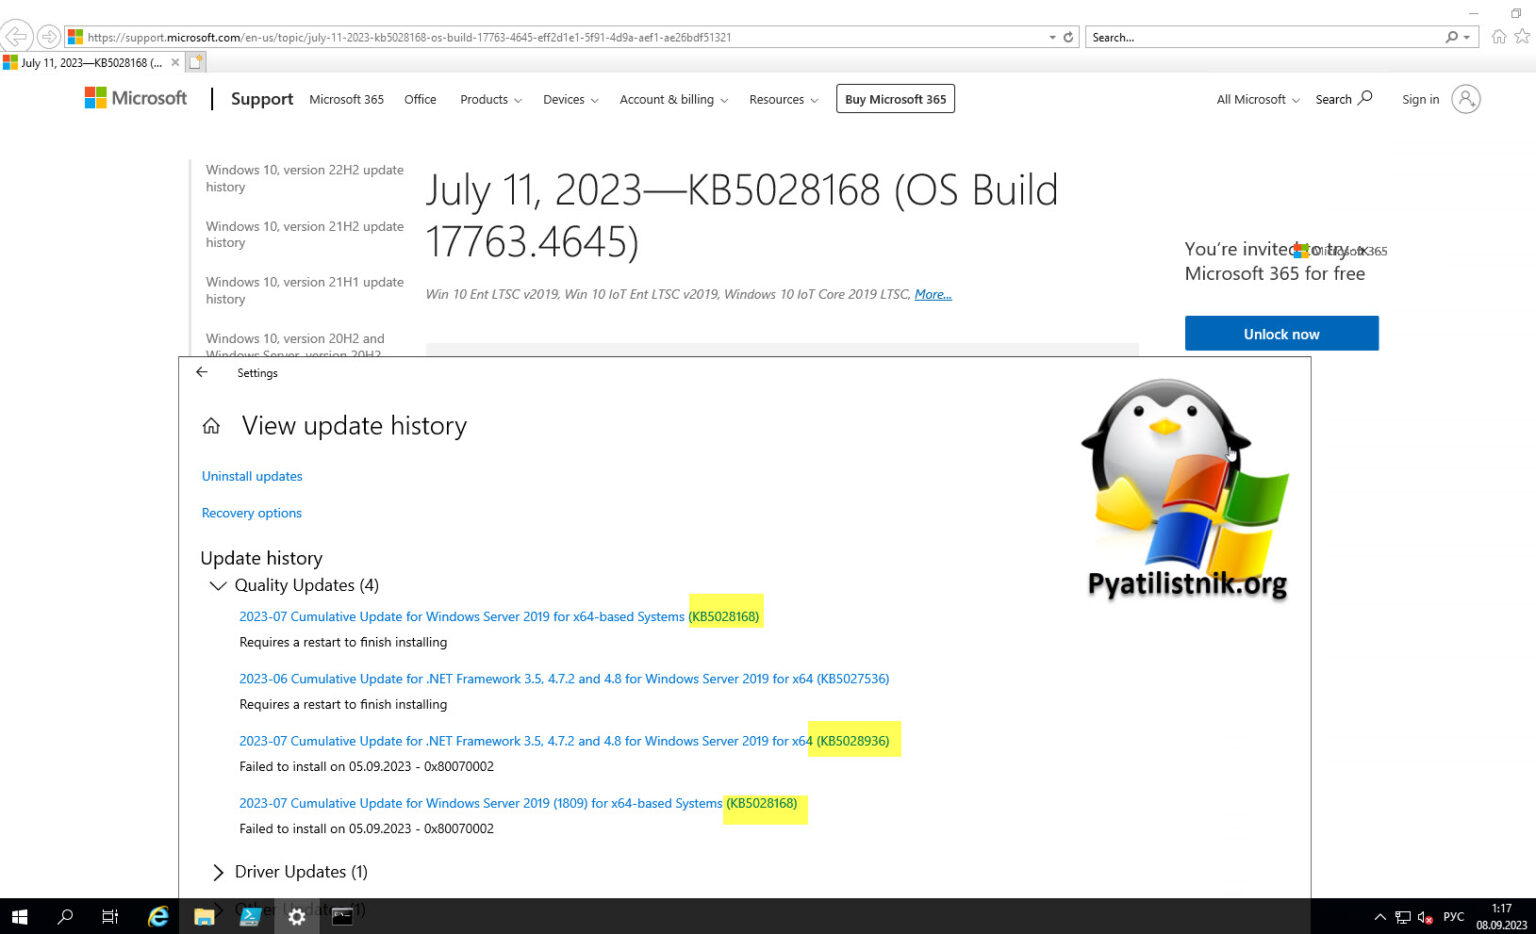The image size is (1536, 934).
Task: Click the browser address bar
Action: [560, 37]
